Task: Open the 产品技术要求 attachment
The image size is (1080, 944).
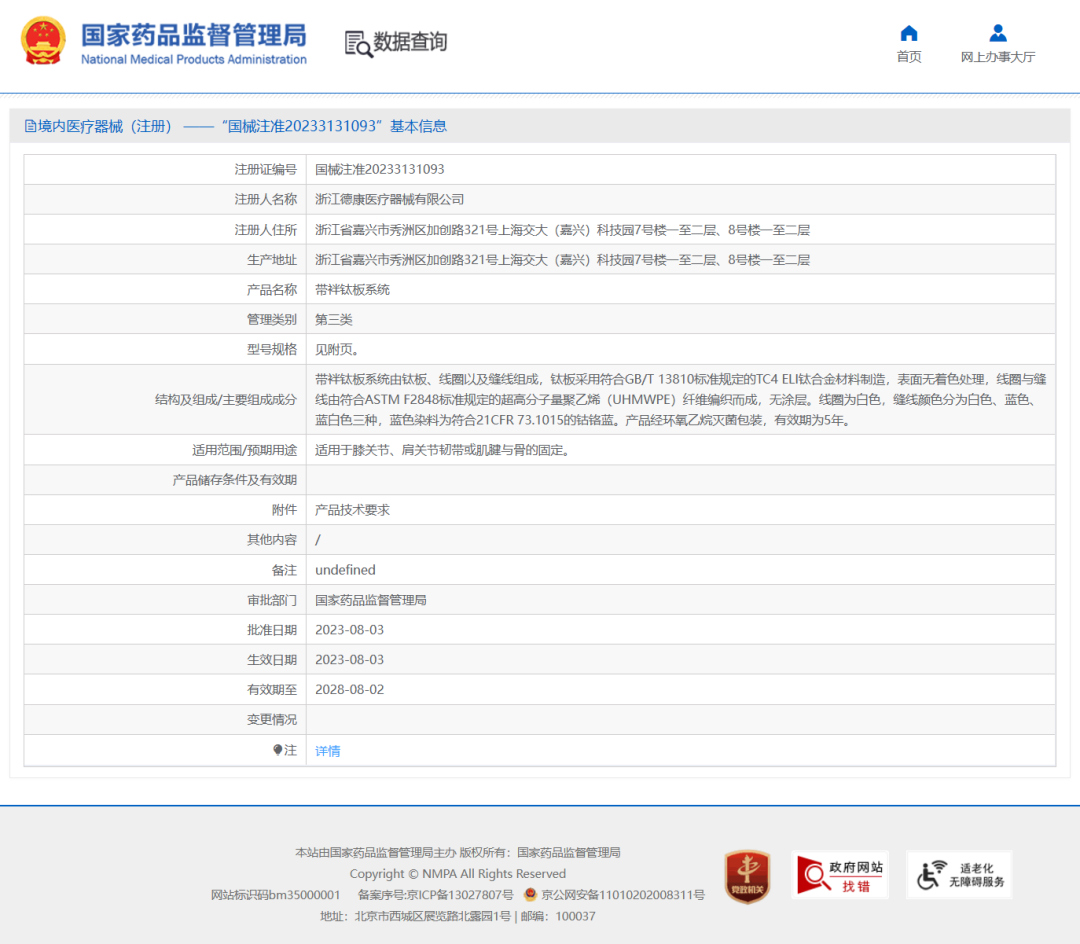Action: [x=352, y=510]
